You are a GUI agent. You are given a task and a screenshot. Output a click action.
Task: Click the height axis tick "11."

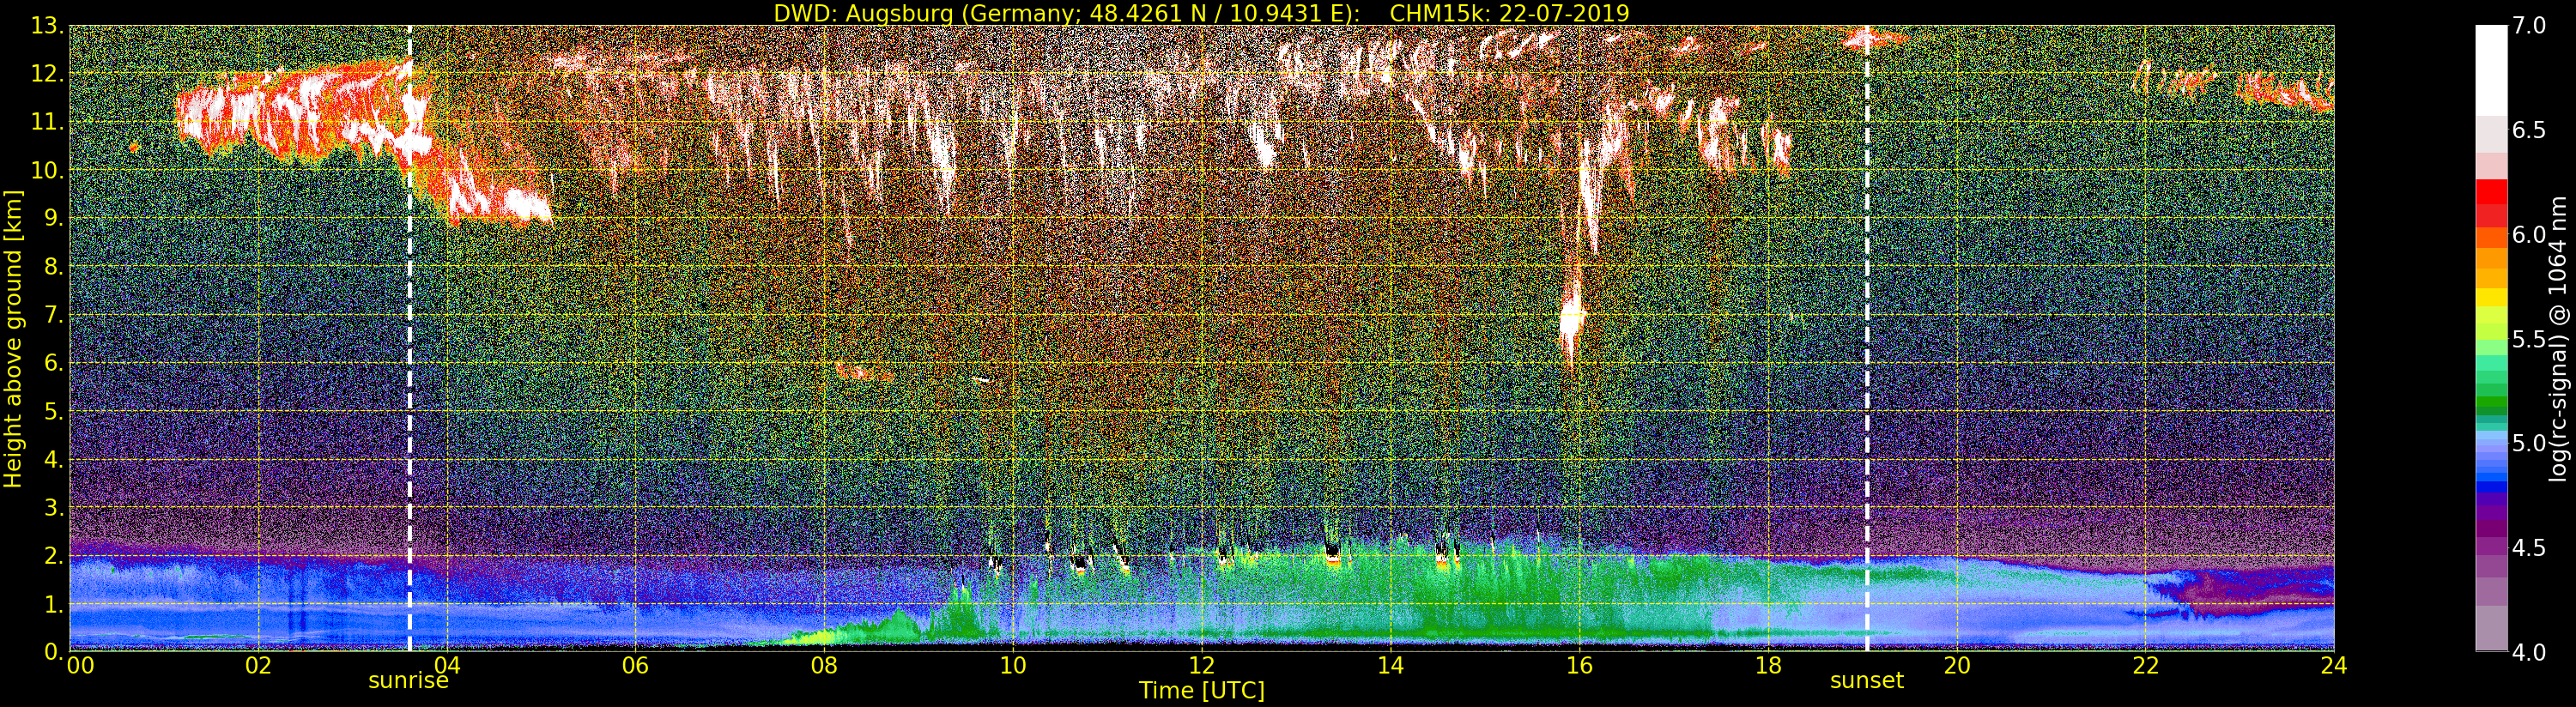tap(46, 122)
